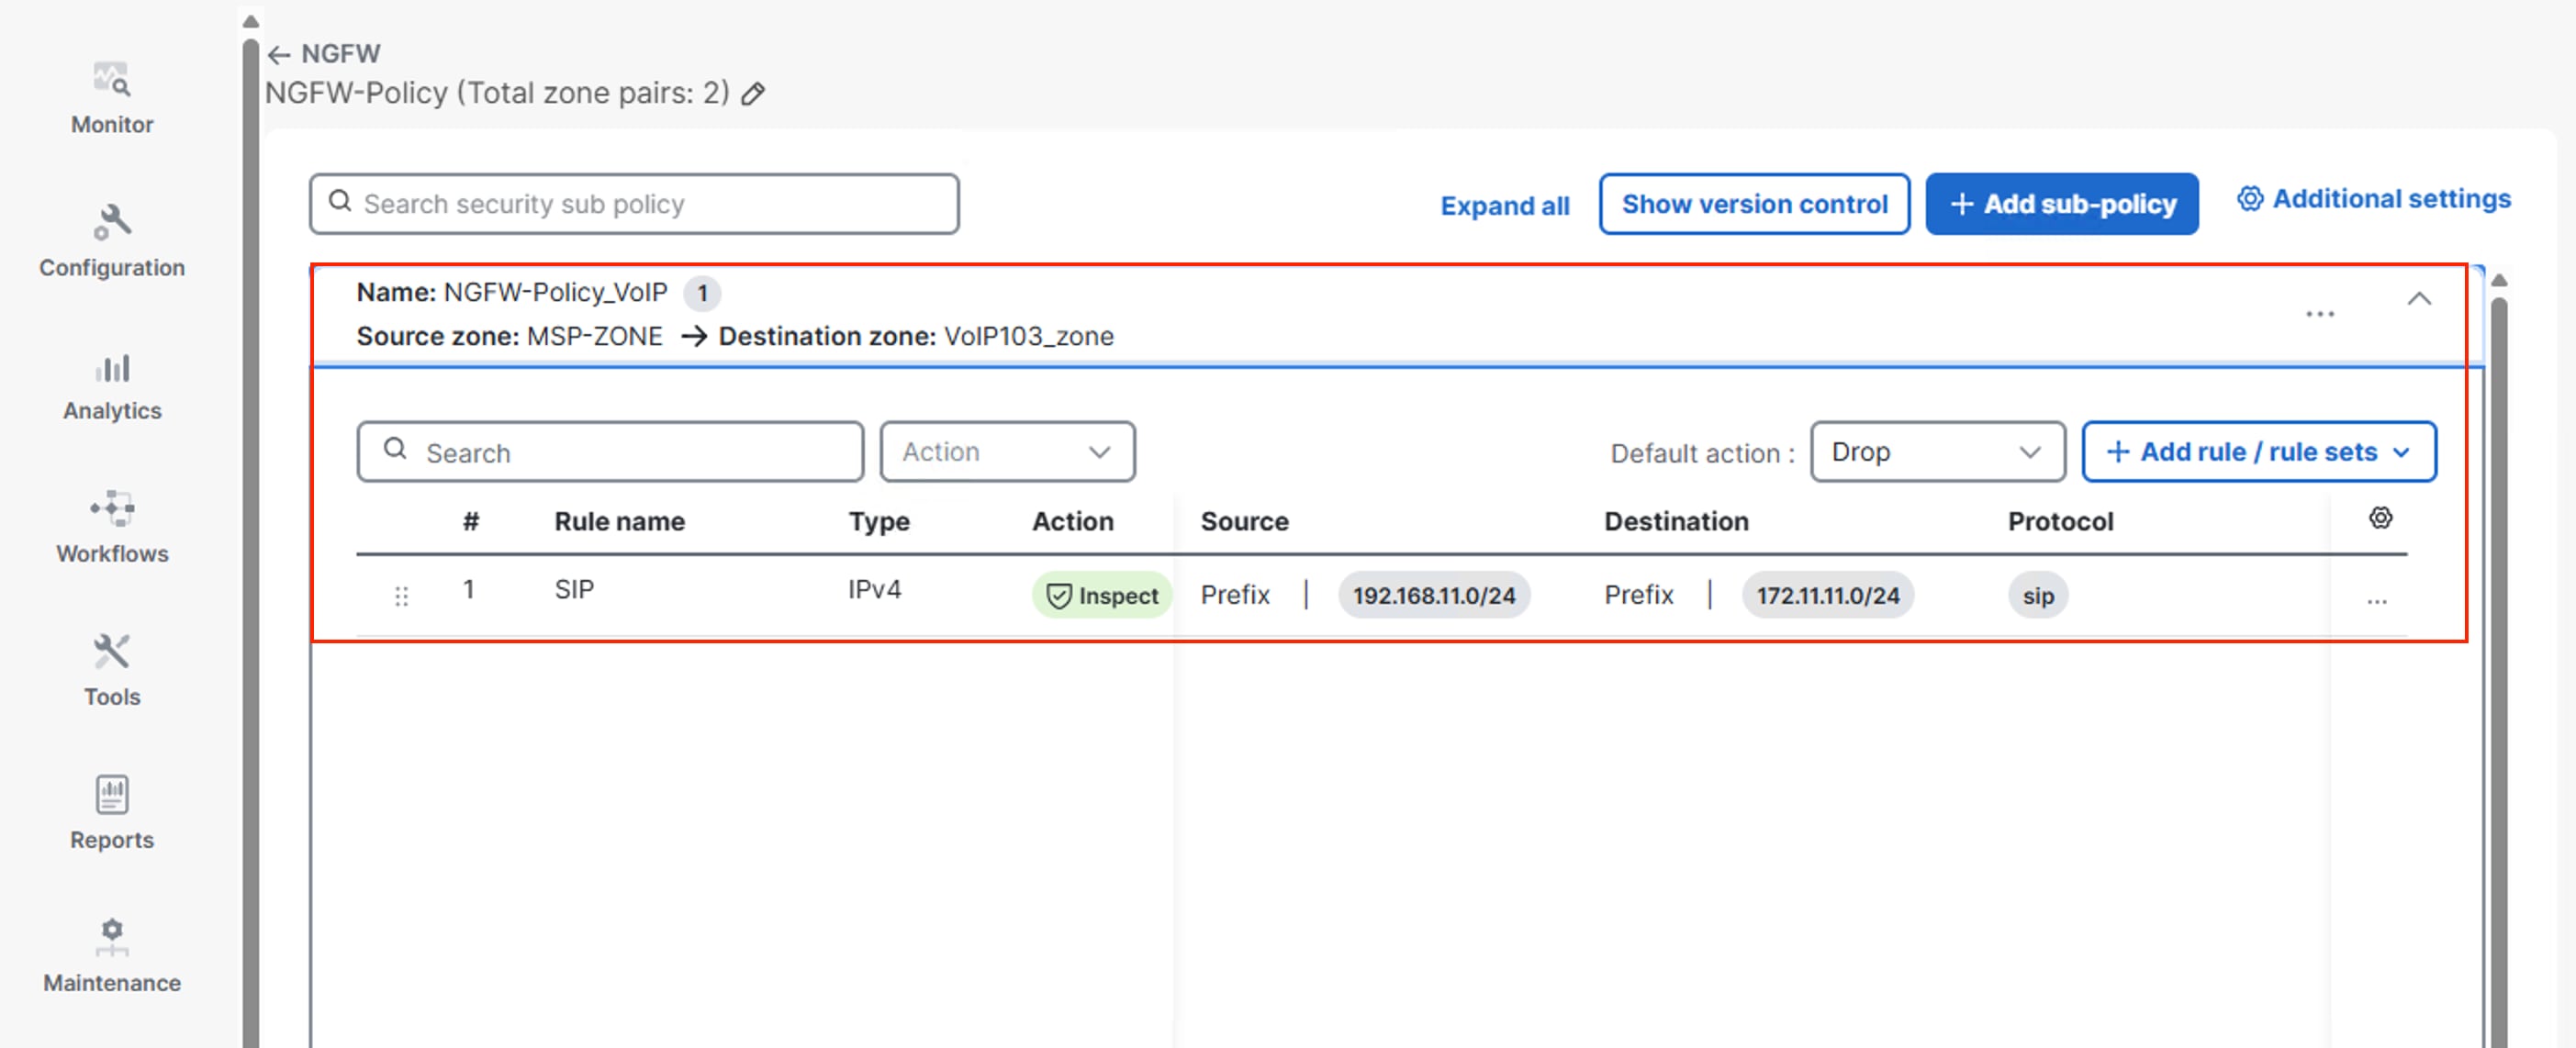2576x1048 pixels.
Task: Open the three-dot menu for NGFW-Policy_VoIP sub-policy
Action: 2319,314
